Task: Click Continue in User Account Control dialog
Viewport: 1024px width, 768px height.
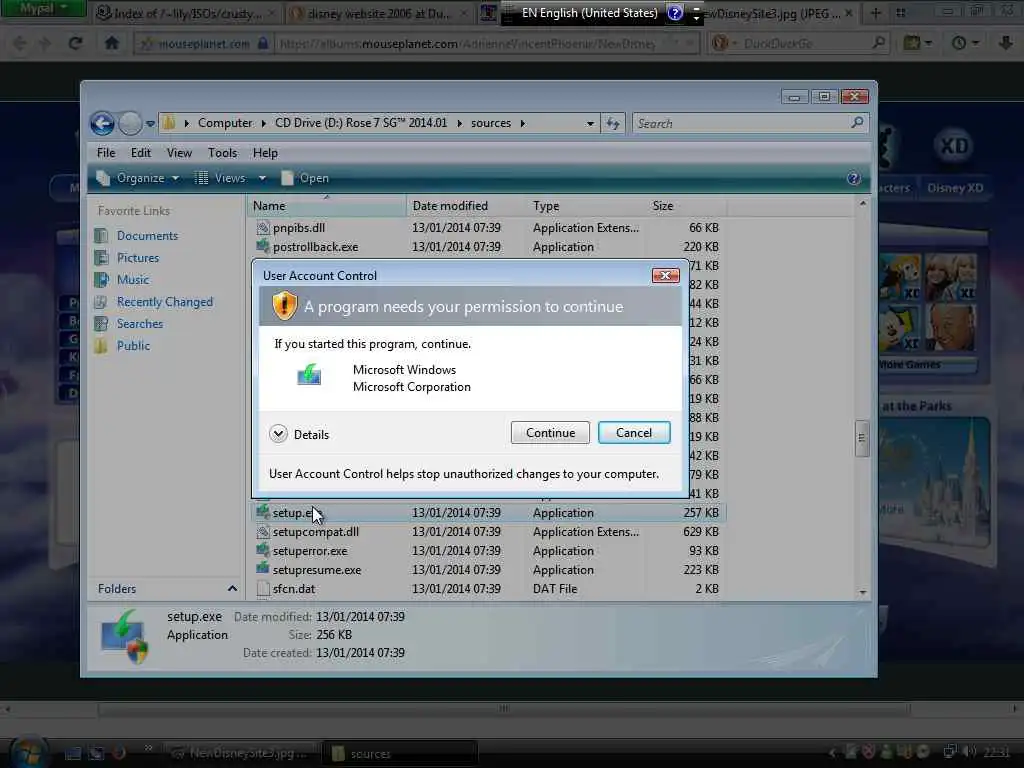Action: coord(550,433)
